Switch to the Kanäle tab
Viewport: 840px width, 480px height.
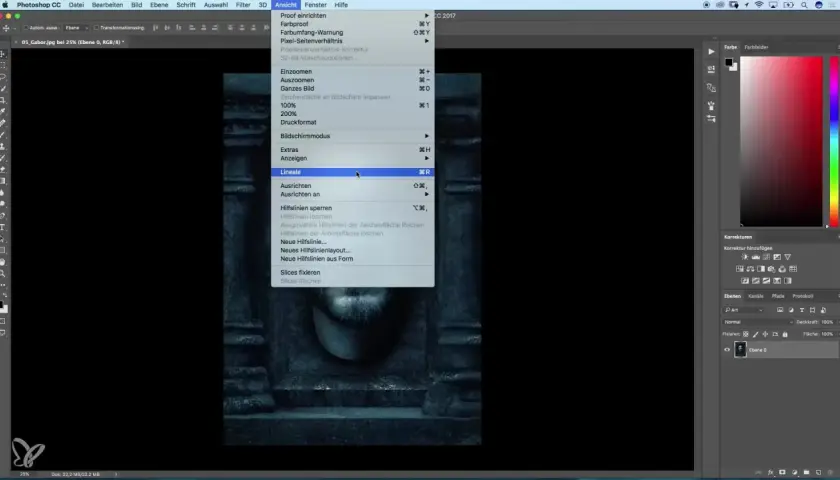point(756,296)
